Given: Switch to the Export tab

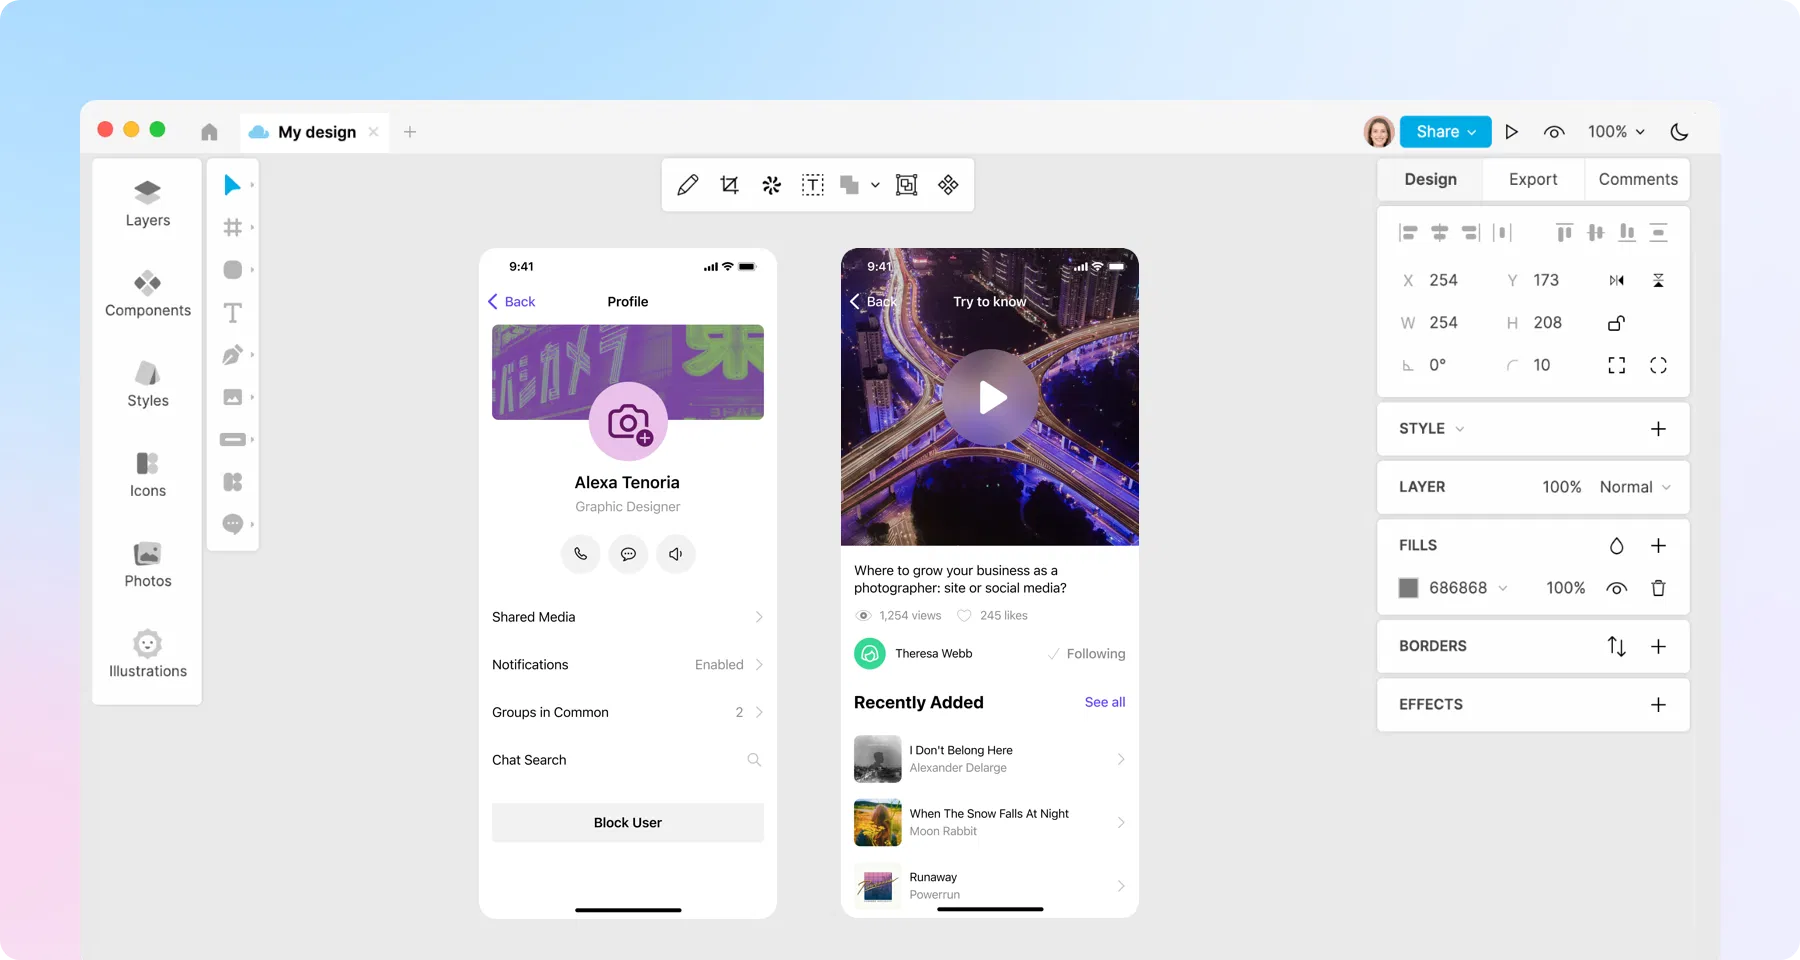Looking at the screenshot, I should pos(1532,179).
